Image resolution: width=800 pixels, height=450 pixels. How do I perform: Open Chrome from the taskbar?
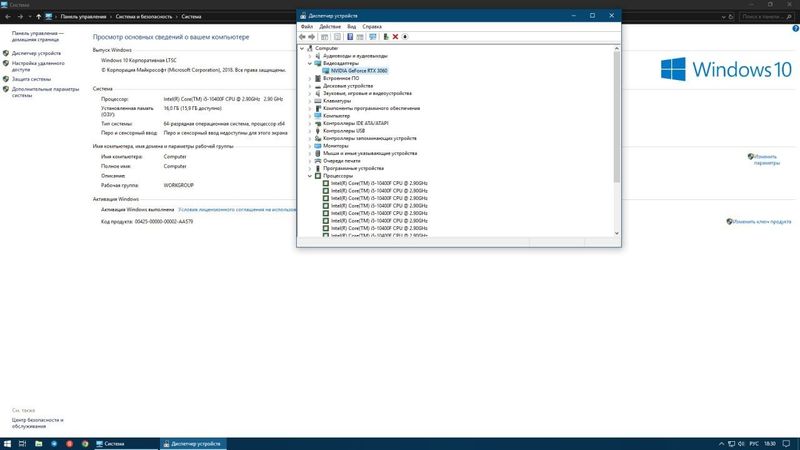click(85, 444)
